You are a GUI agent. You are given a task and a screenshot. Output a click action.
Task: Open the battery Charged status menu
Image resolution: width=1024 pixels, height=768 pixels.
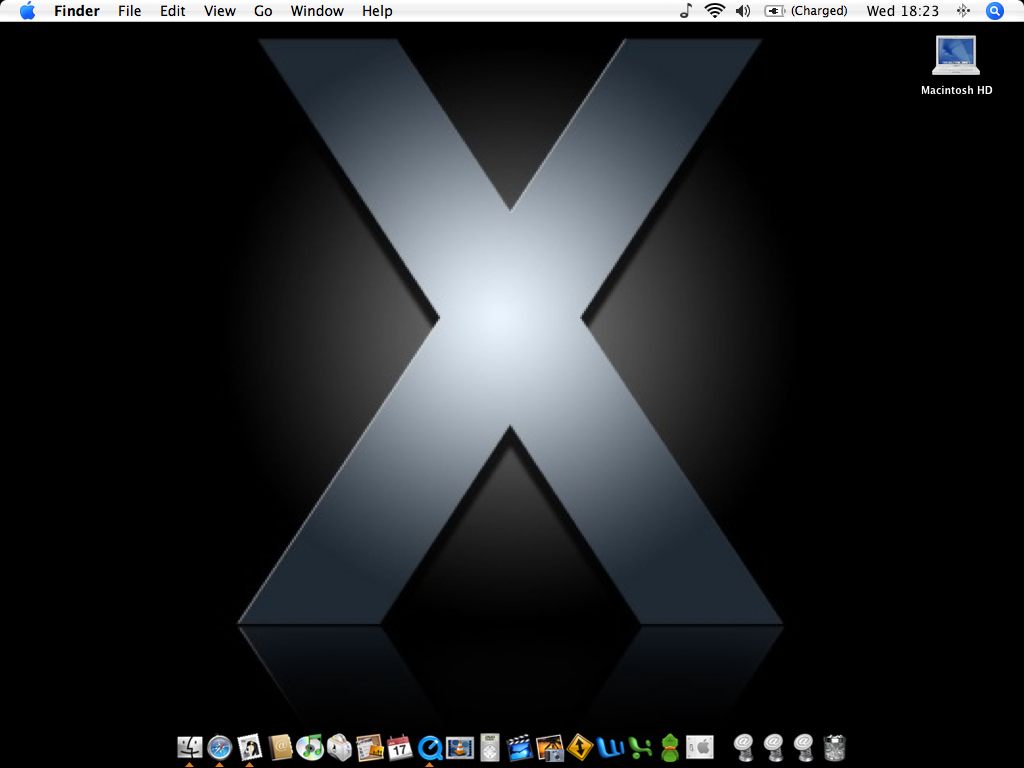806,11
